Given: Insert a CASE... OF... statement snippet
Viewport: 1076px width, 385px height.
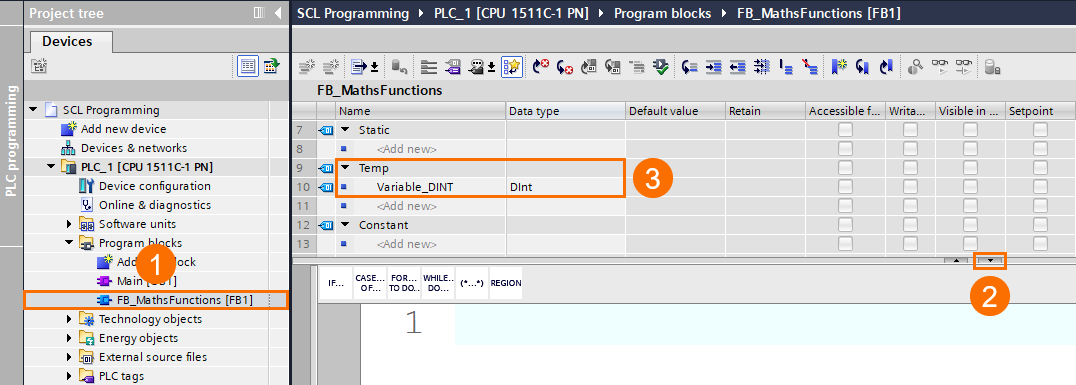Looking at the screenshot, I should (x=370, y=283).
